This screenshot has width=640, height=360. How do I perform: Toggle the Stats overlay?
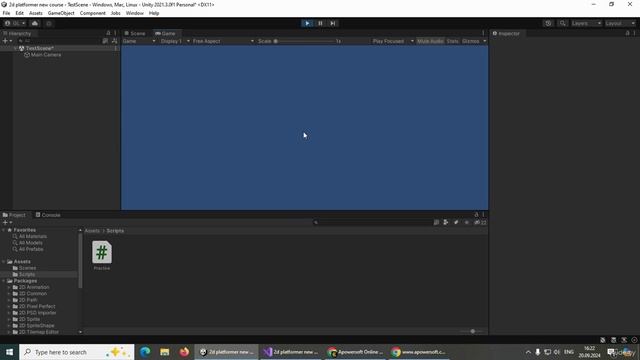pyautogui.click(x=452, y=41)
